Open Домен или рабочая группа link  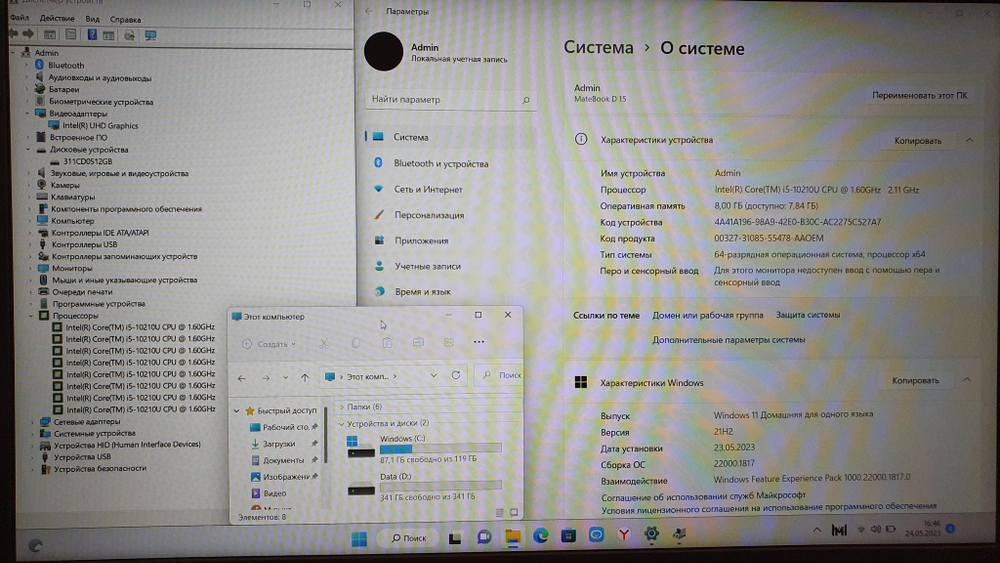[x=707, y=315]
